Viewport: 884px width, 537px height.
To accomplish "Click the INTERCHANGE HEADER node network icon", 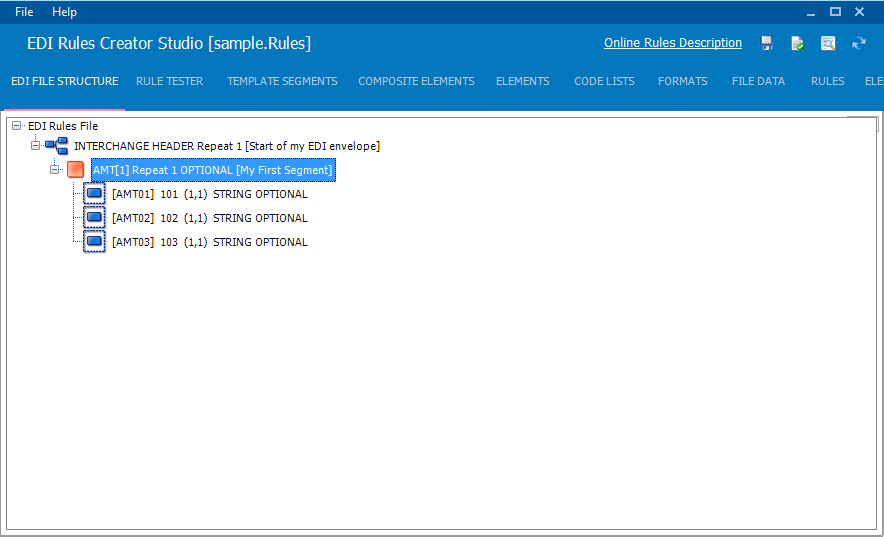I will [56, 145].
